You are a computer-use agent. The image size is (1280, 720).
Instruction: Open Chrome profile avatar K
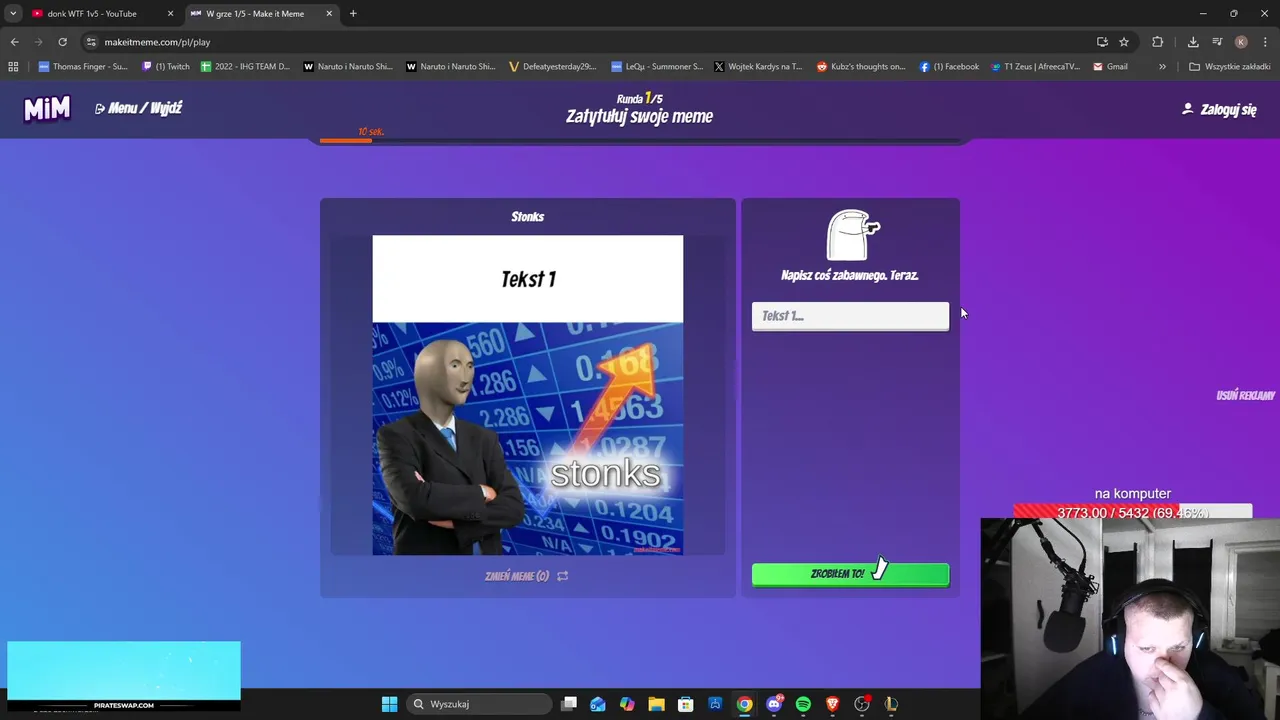[1241, 42]
